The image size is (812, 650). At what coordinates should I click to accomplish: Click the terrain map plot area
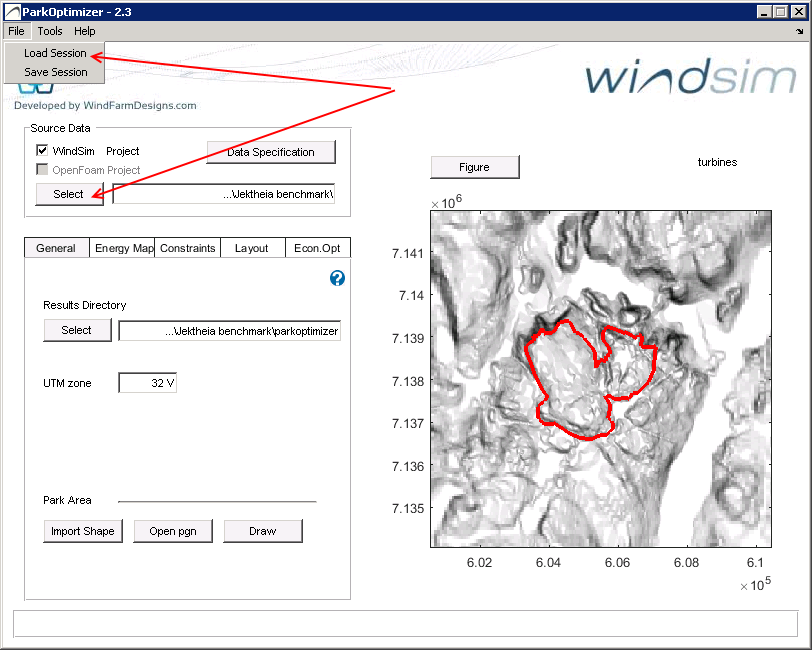click(601, 379)
